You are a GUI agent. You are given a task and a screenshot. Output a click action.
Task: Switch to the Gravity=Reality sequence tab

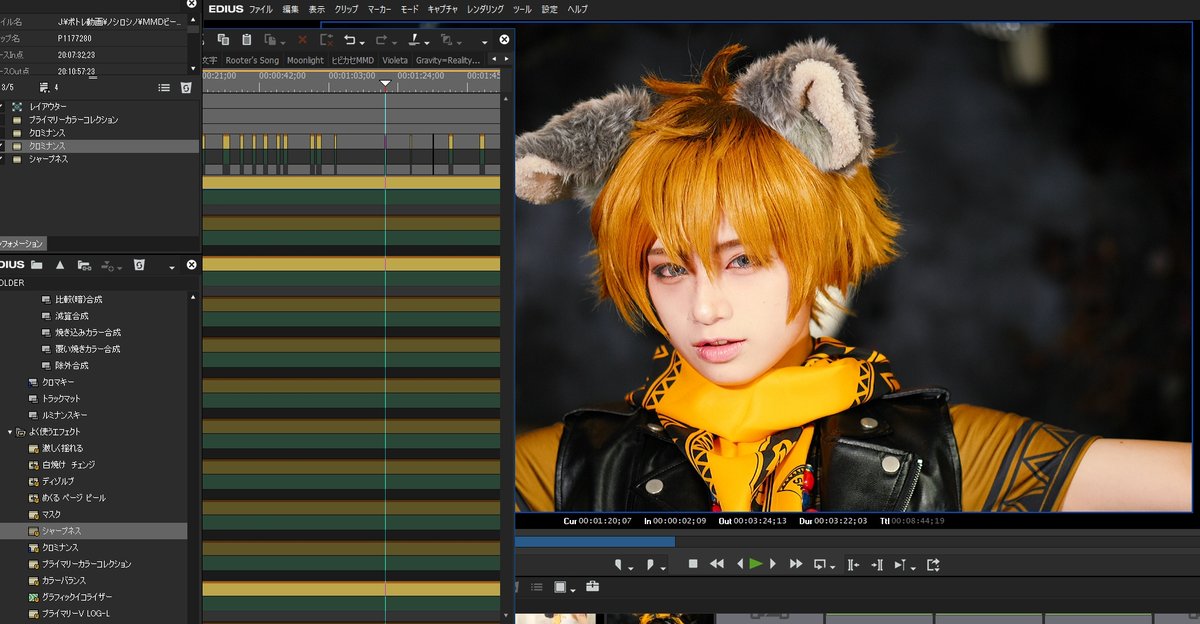coord(448,60)
